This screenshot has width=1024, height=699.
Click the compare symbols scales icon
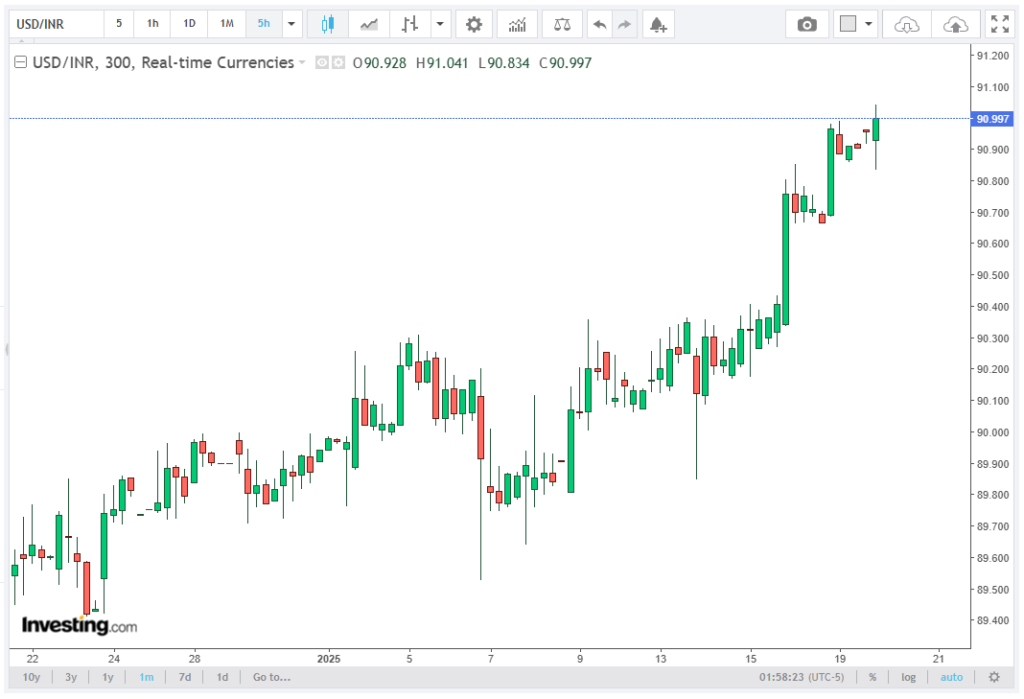pyautogui.click(x=564, y=24)
